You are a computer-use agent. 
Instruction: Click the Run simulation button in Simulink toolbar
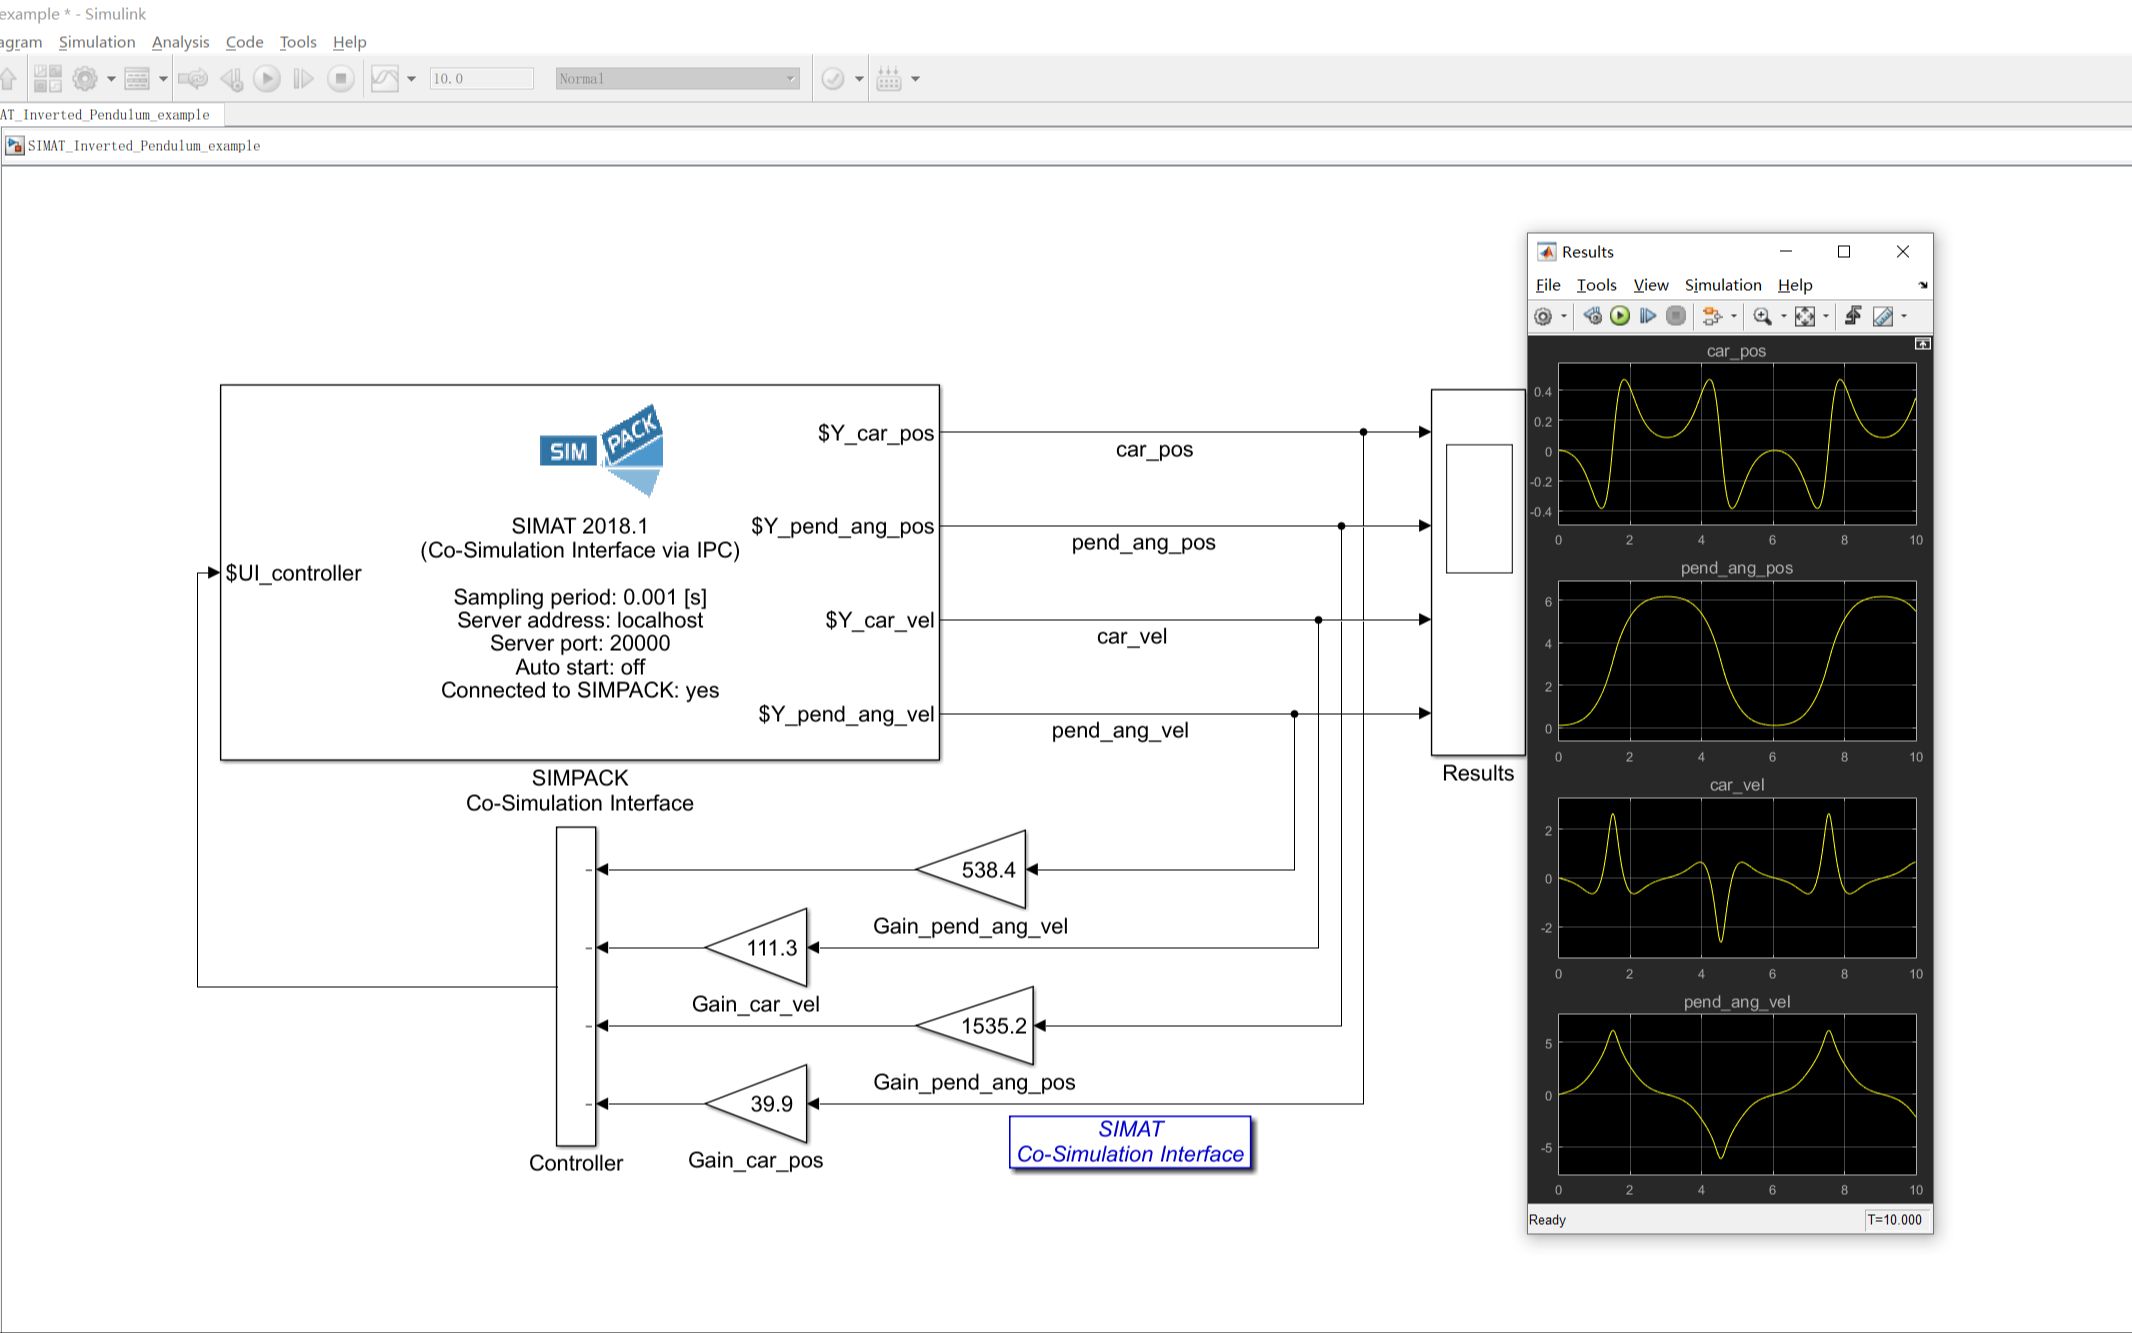pos(265,79)
